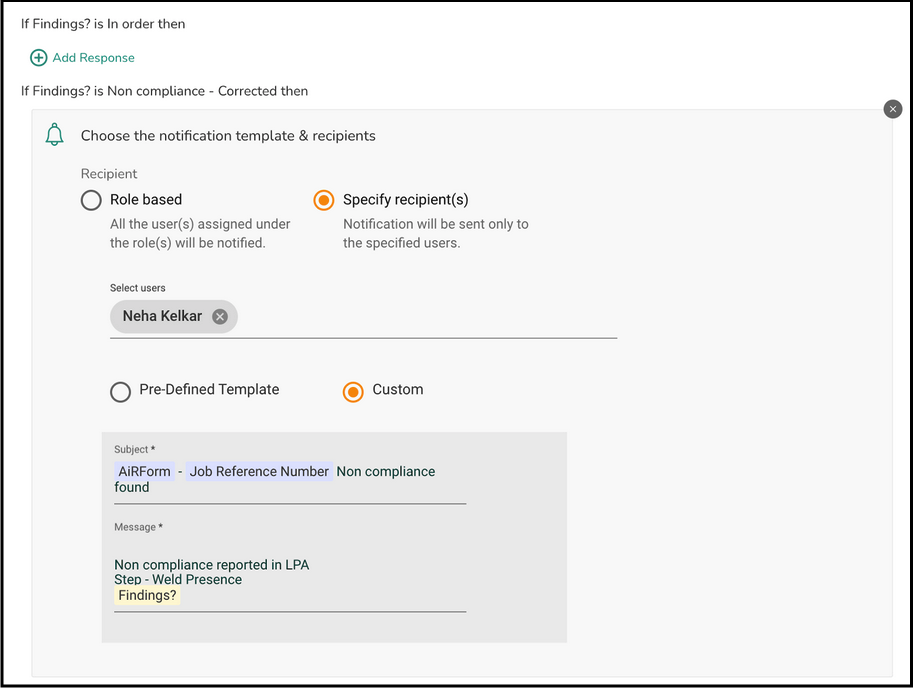This screenshot has width=913, height=689.
Task: Click the Specify recipient(s) label
Action: [405, 199]
